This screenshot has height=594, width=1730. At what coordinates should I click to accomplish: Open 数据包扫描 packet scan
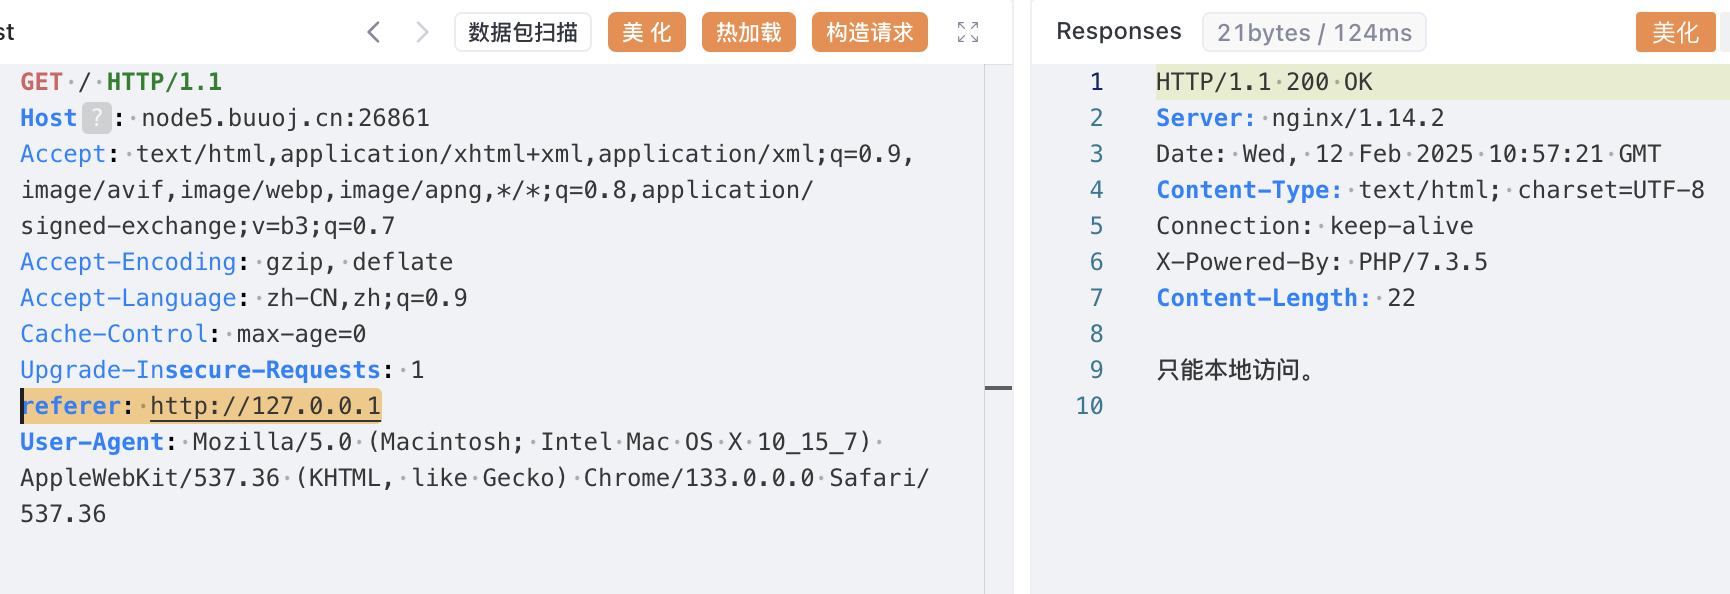click(x=522, y=32)
